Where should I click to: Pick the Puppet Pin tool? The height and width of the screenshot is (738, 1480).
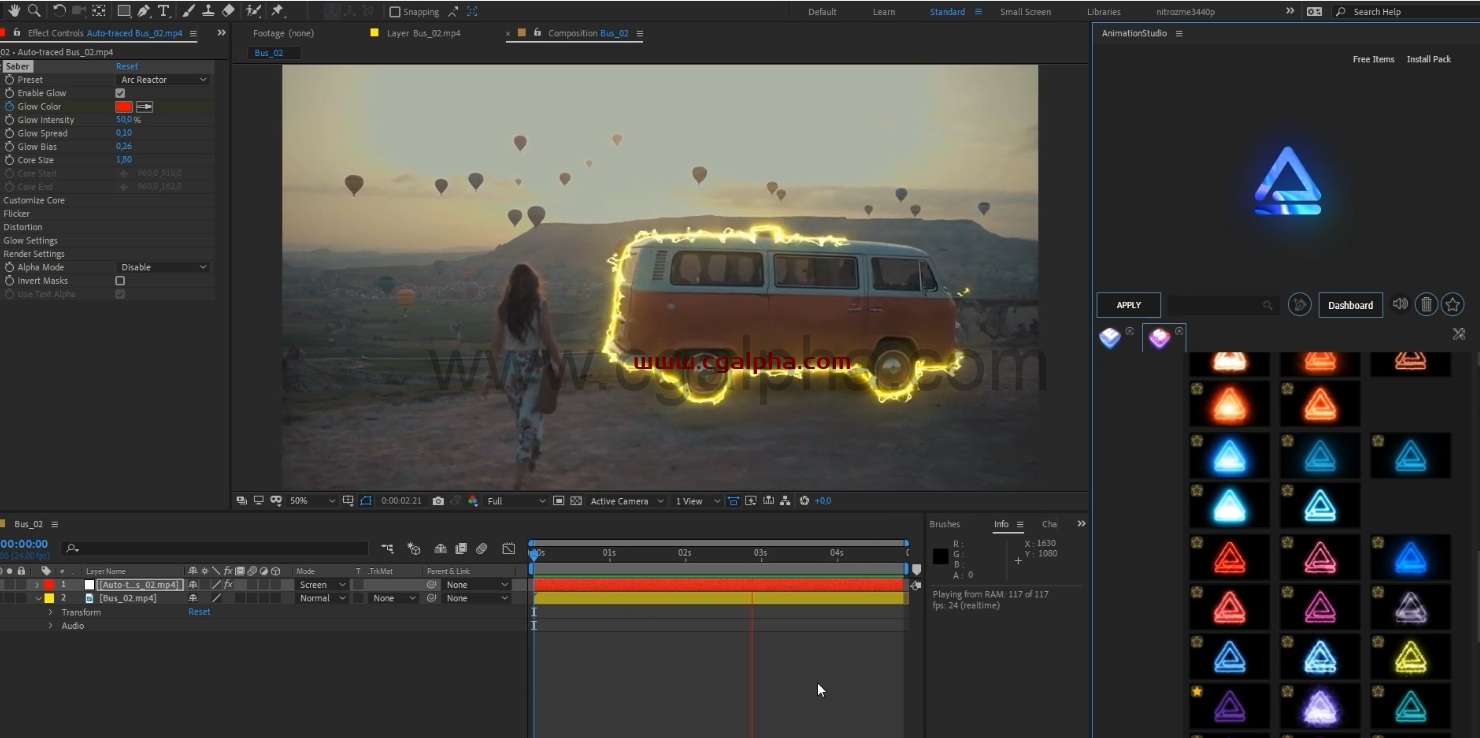point(277,11)
